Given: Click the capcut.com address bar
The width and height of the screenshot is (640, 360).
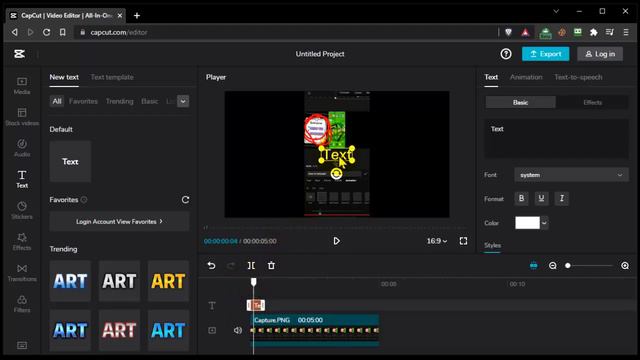Looking at the screenshot, I should [286, 32].
